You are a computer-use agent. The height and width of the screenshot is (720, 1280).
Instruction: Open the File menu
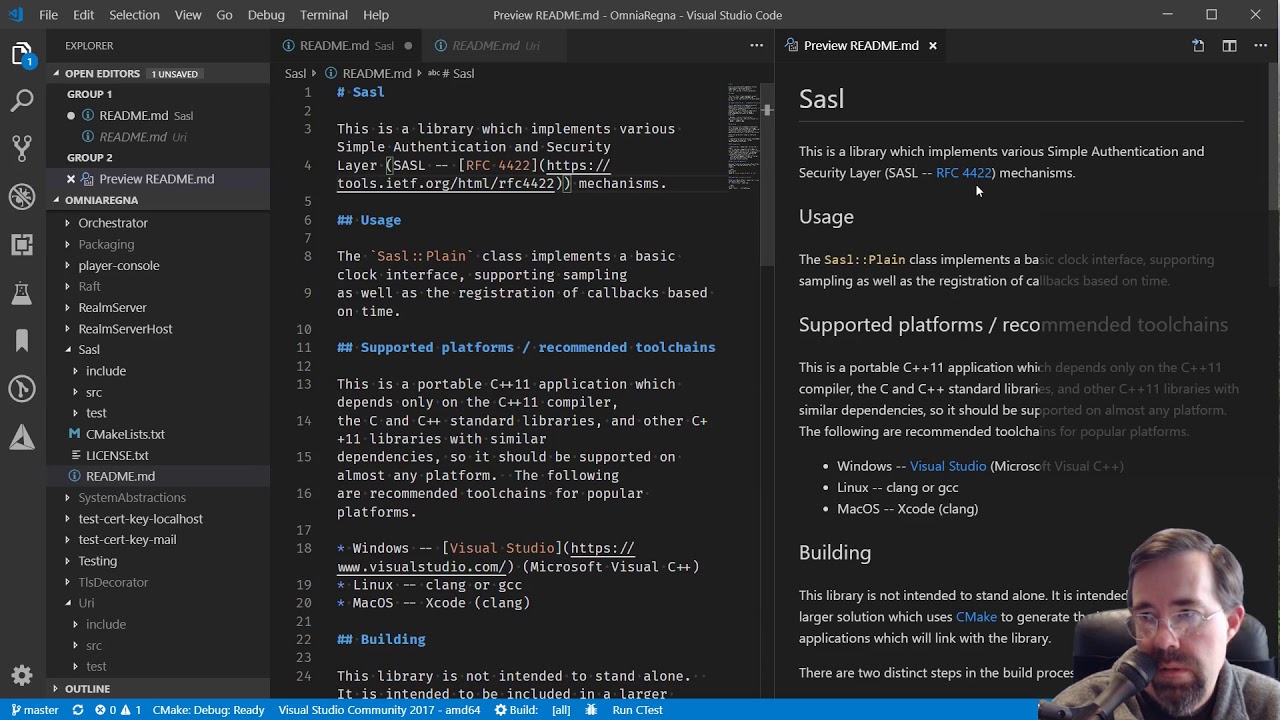[x=48, y=15]
